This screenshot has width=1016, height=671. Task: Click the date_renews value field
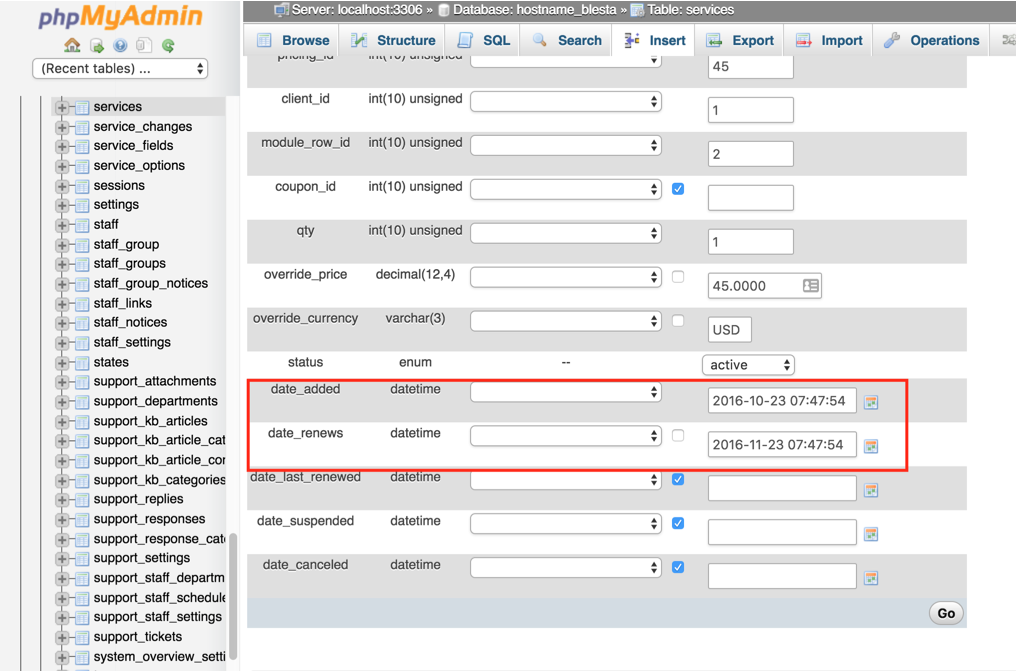(782, 445)
